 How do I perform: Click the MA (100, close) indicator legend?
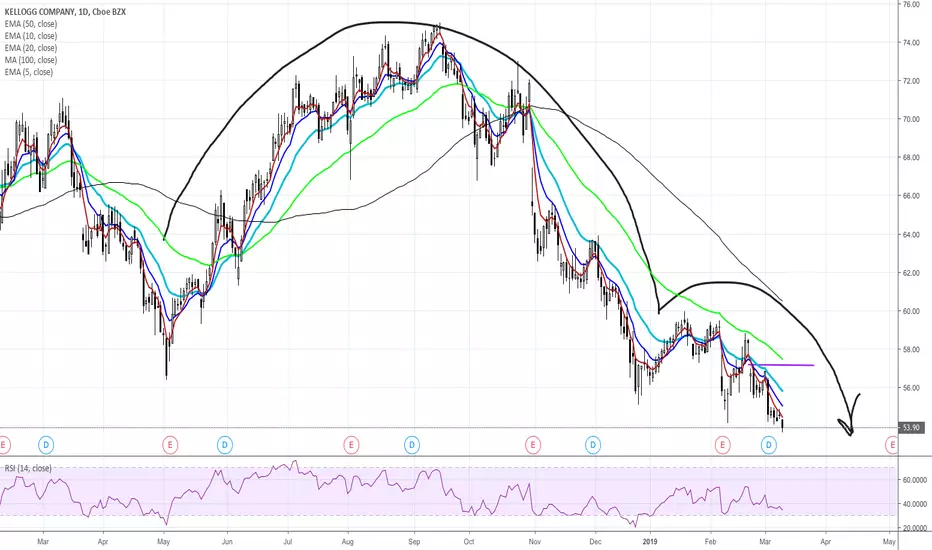(31, 60)
